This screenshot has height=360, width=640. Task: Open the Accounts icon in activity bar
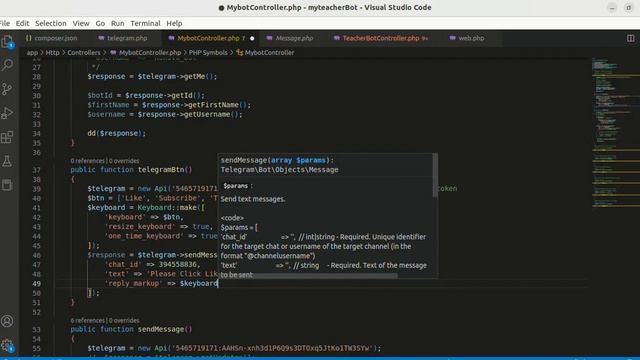pyautogui.click(x=7, y=321)
